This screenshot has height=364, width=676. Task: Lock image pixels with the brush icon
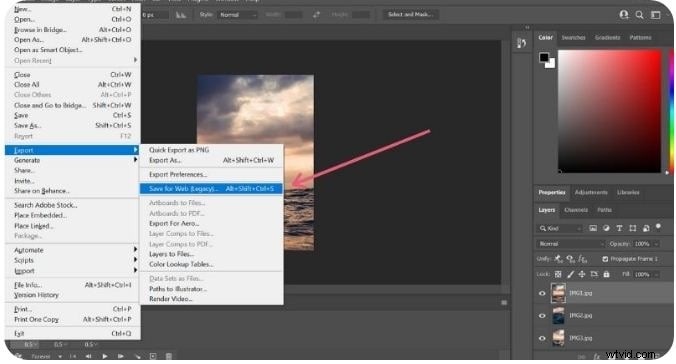coord(570,274)
